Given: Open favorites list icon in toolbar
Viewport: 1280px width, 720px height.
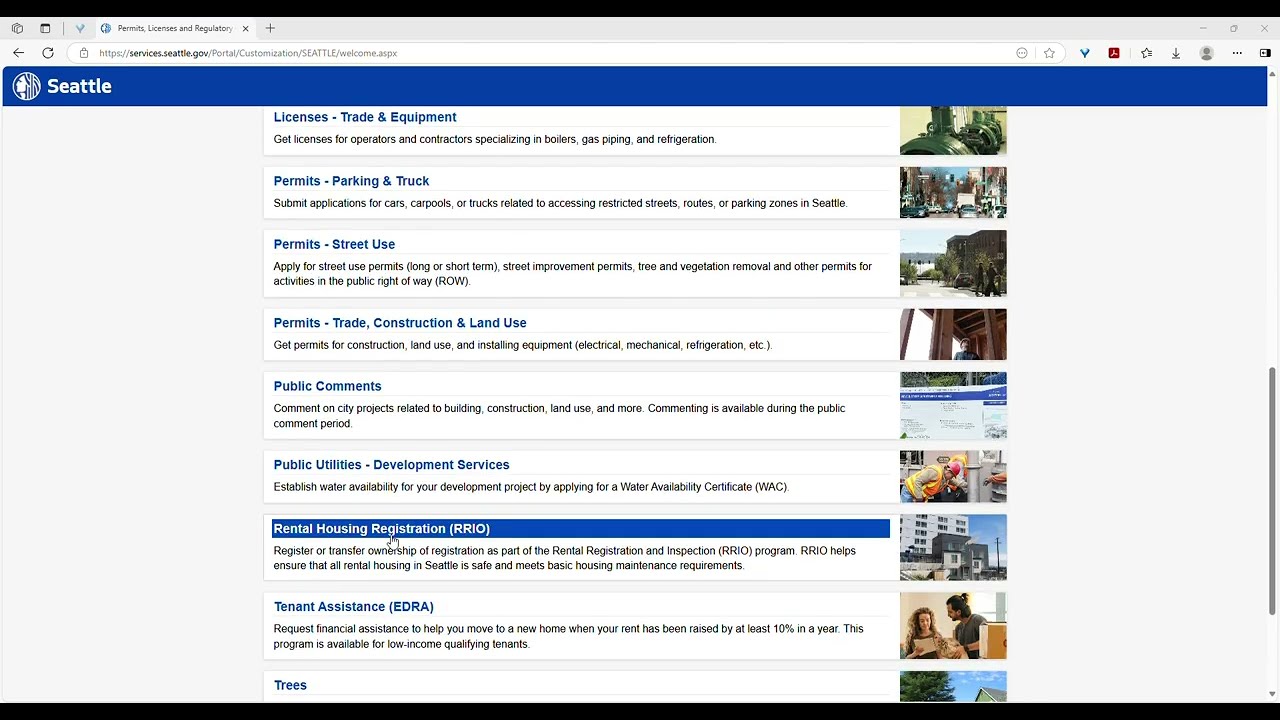Looking at the screenshot, I should (1147, 53).
